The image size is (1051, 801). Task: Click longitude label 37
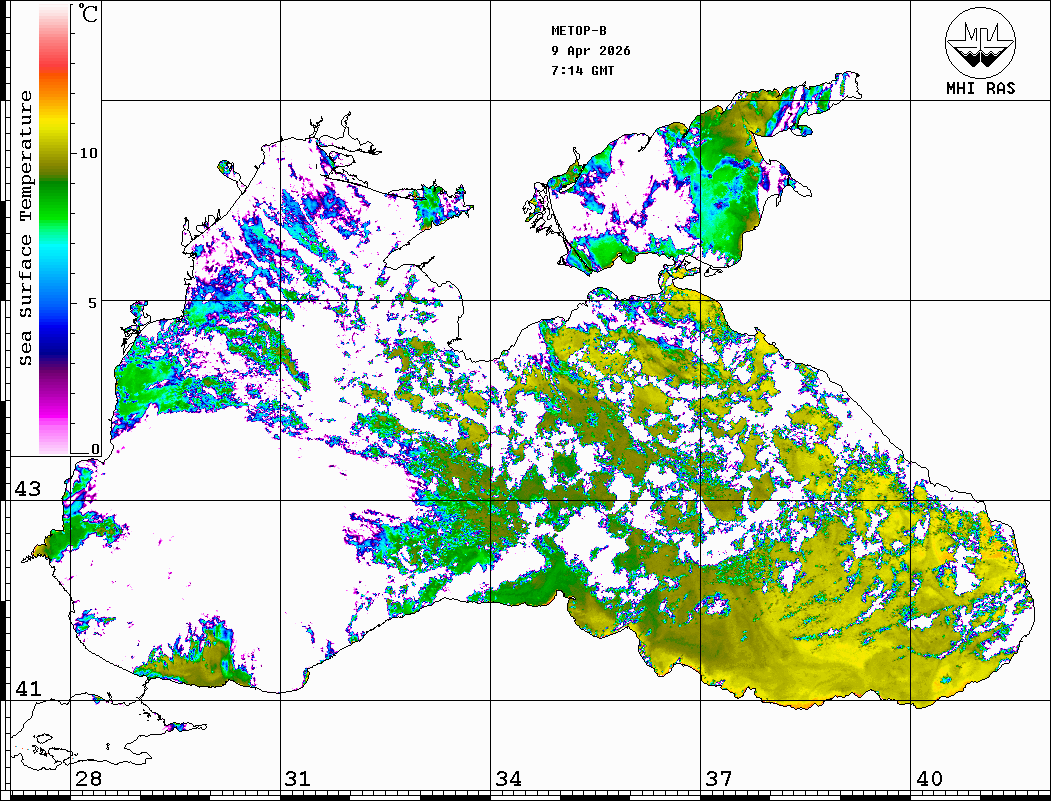click(718, 779)
